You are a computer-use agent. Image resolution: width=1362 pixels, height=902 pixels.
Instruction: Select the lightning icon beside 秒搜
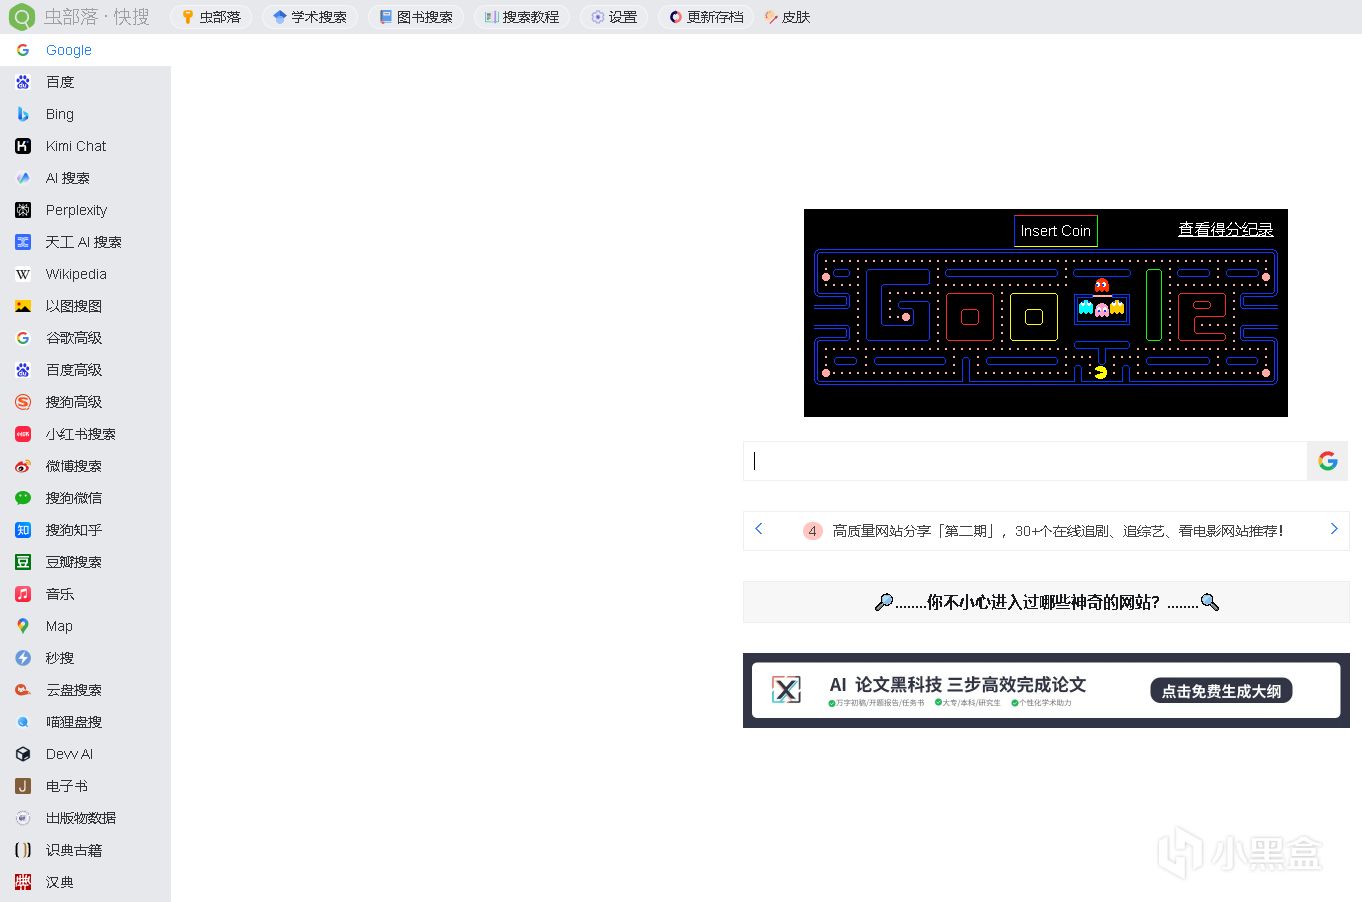pyautogui.click(x=23, y=658)
